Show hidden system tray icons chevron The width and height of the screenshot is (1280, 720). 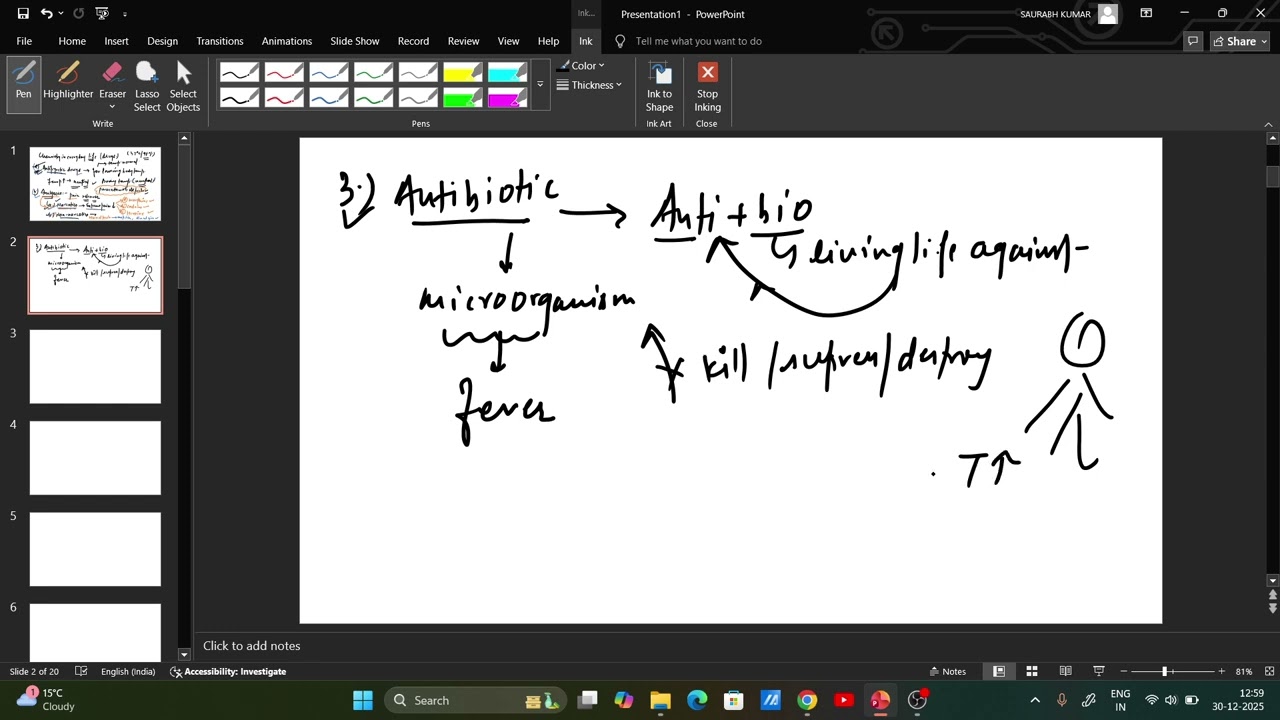coord(1035,700)
